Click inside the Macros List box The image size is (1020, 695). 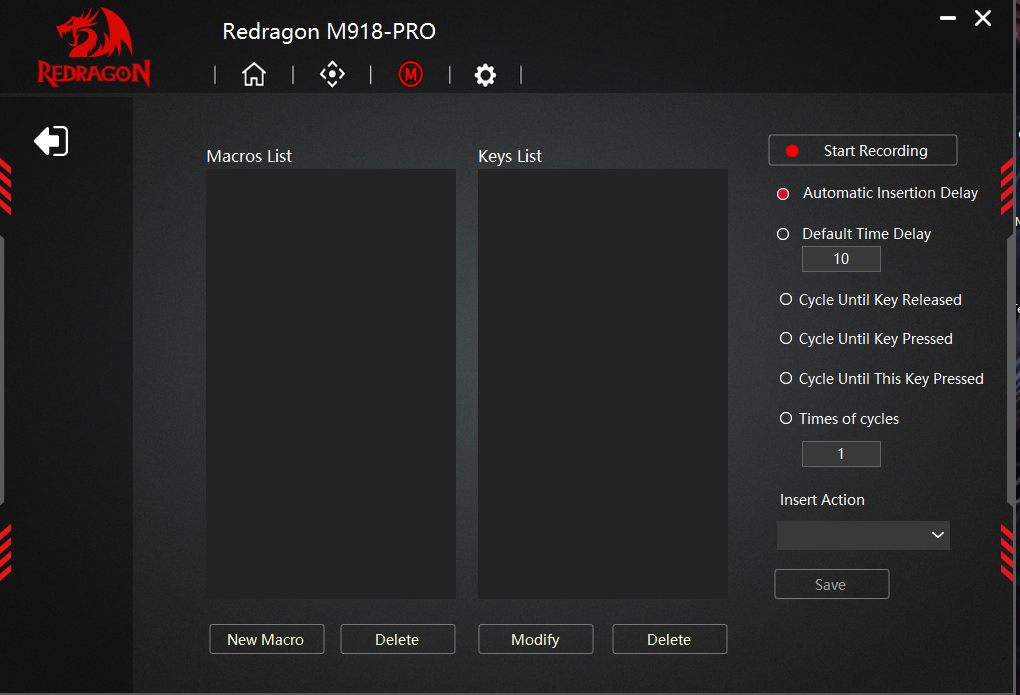[x=331, y=384]
